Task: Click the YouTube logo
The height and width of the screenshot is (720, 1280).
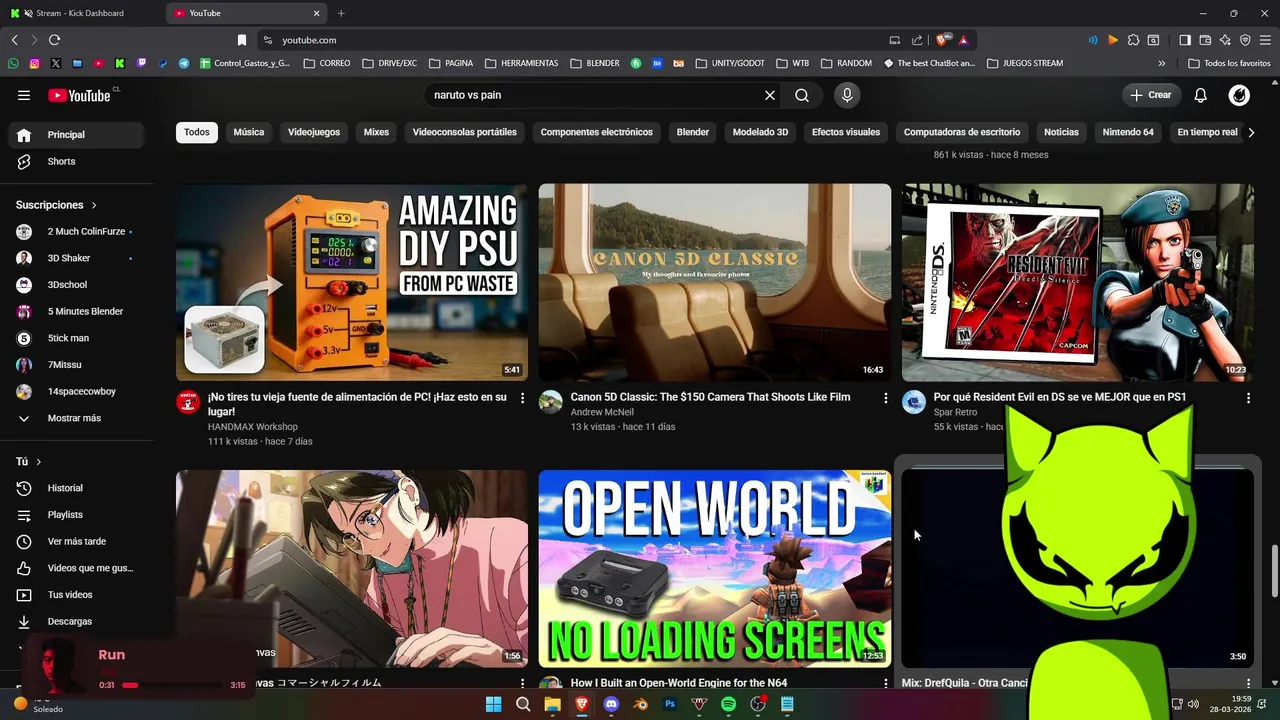Action: (79, 95)
